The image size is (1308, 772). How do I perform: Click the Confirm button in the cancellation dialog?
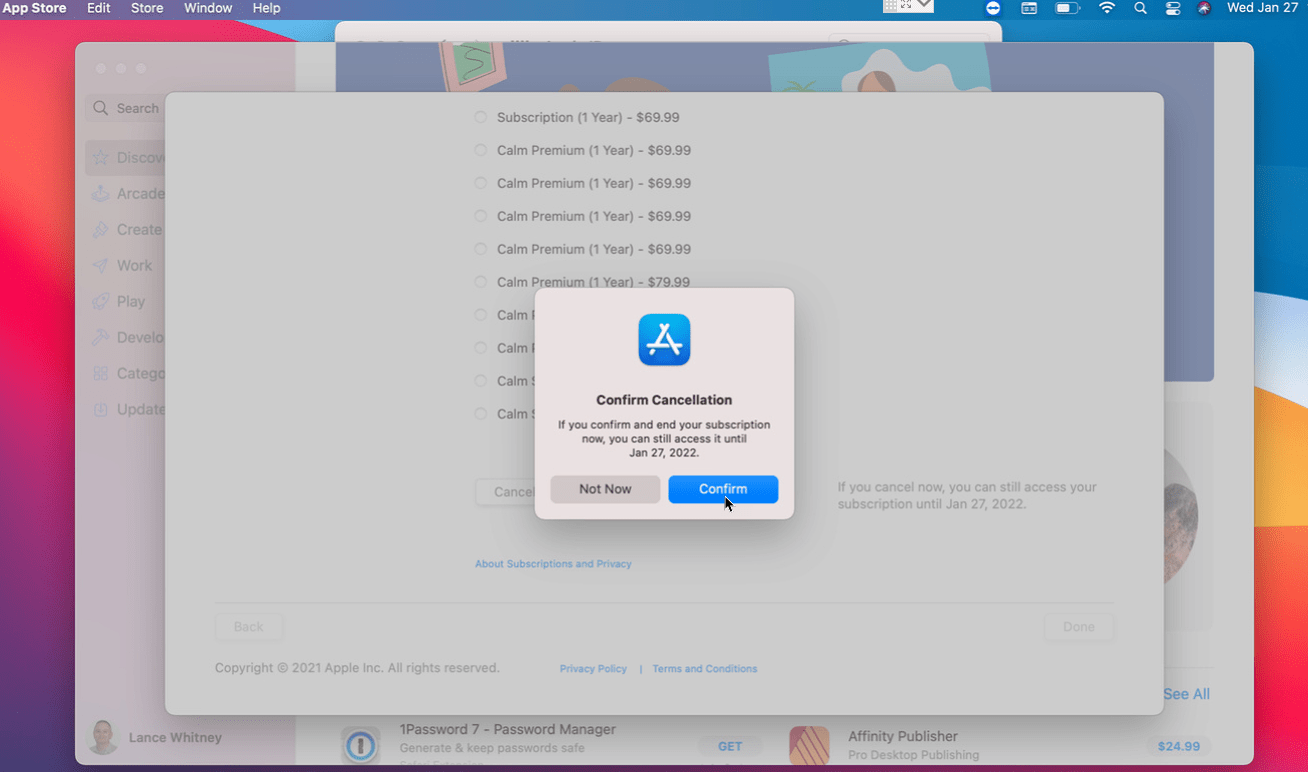[x=723, y=489]
